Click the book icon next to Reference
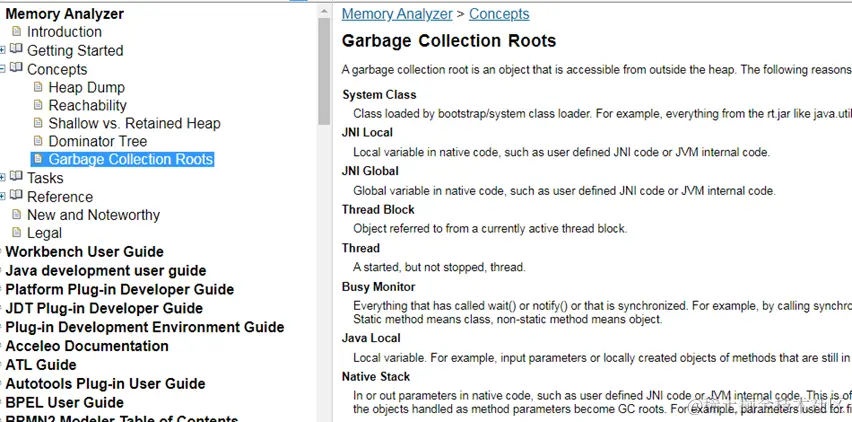852x422 pixels. (x=16, y=196)
